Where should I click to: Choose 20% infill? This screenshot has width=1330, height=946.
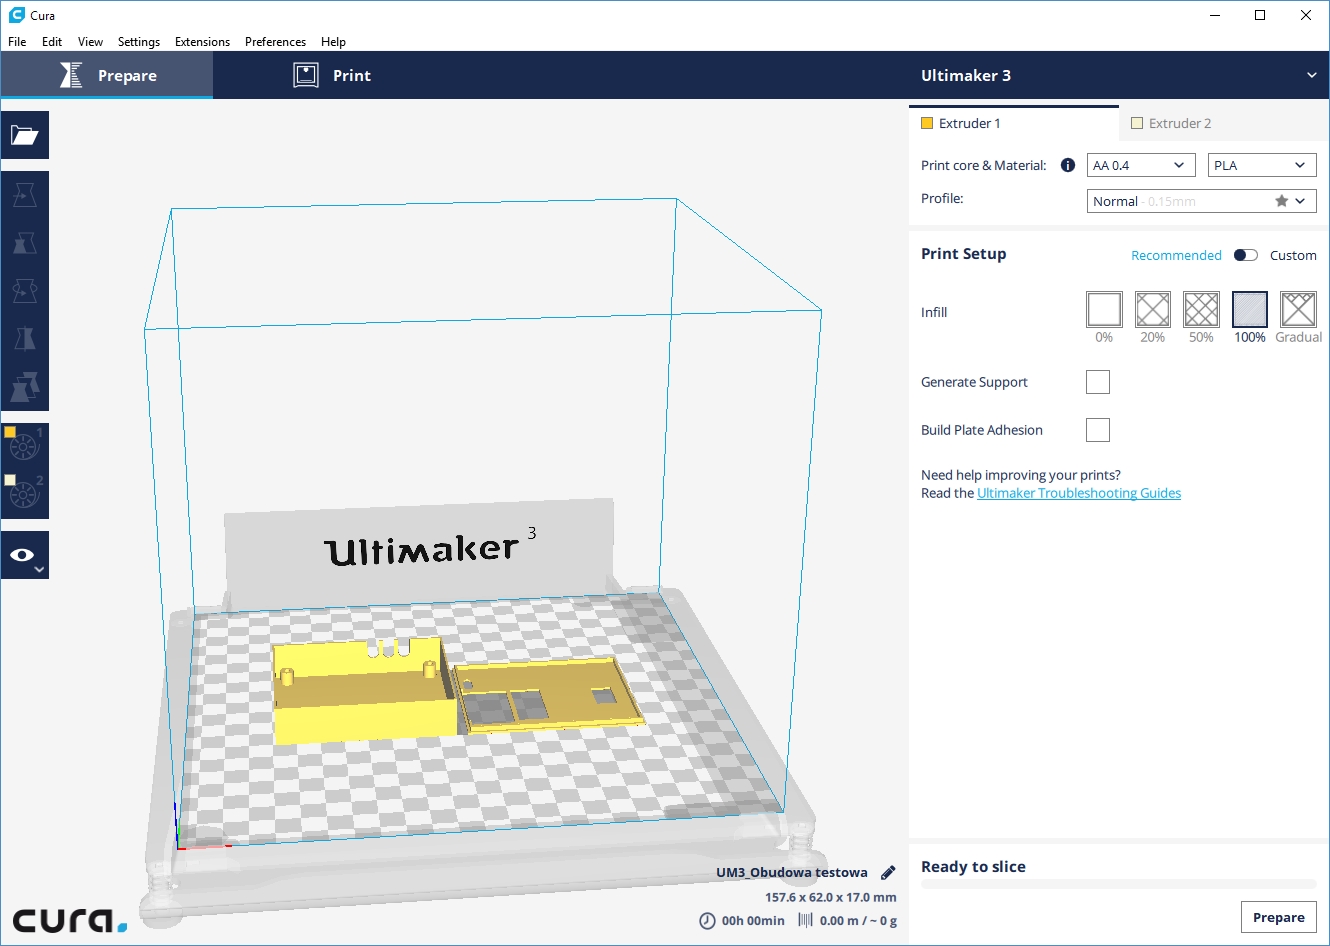point(1153,310)
